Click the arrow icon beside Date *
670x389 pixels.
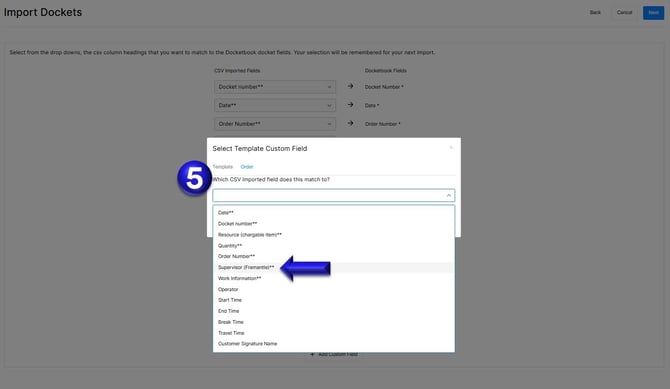350,105
